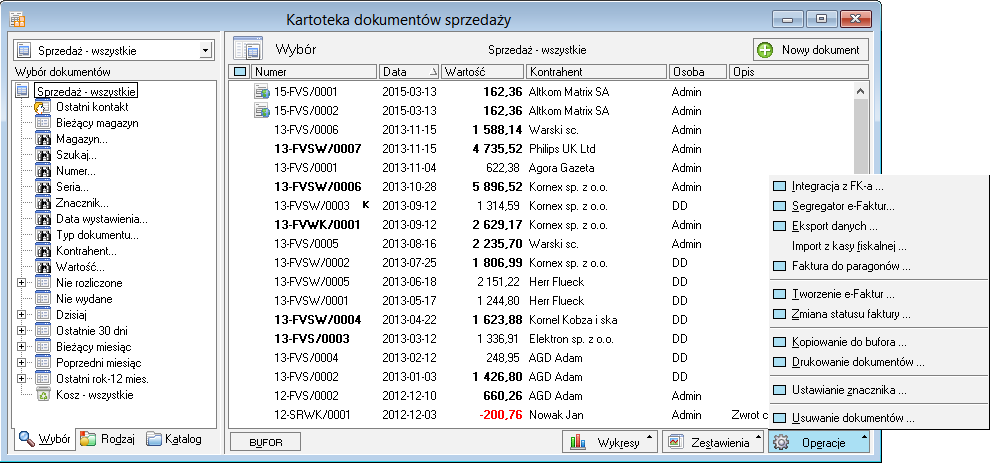Screen dimensions: 994x465
Task: Click the document icon of row 15-FVS/0001
Action: pos(261,92)
